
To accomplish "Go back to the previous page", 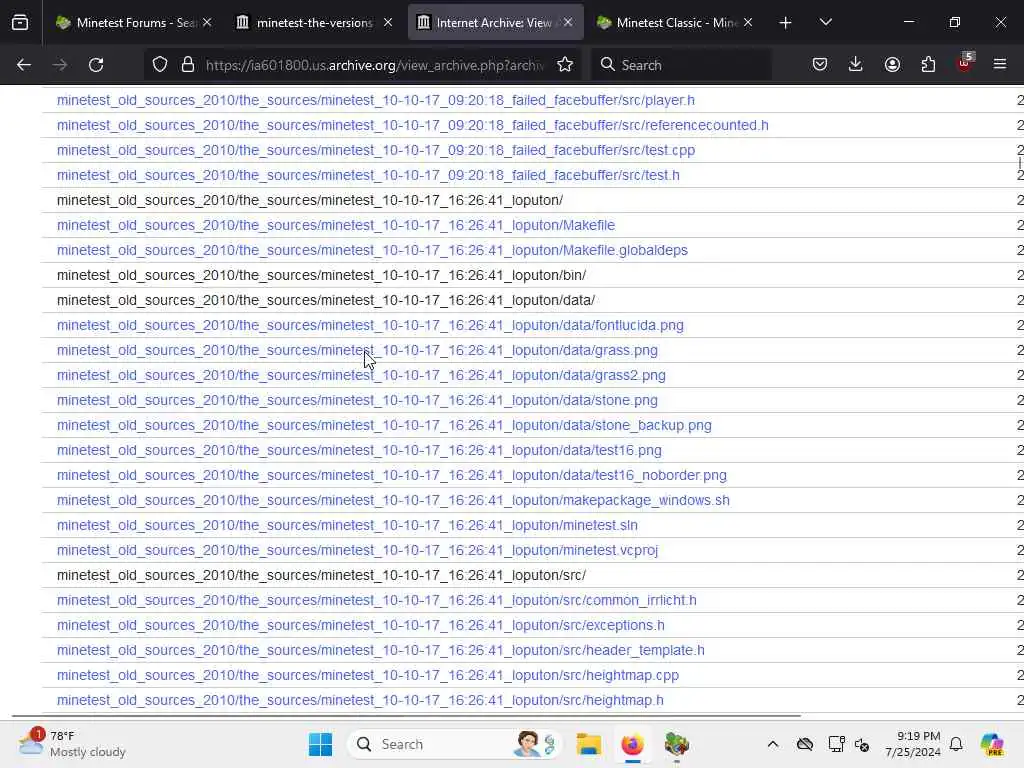I will tap(24, 65).
